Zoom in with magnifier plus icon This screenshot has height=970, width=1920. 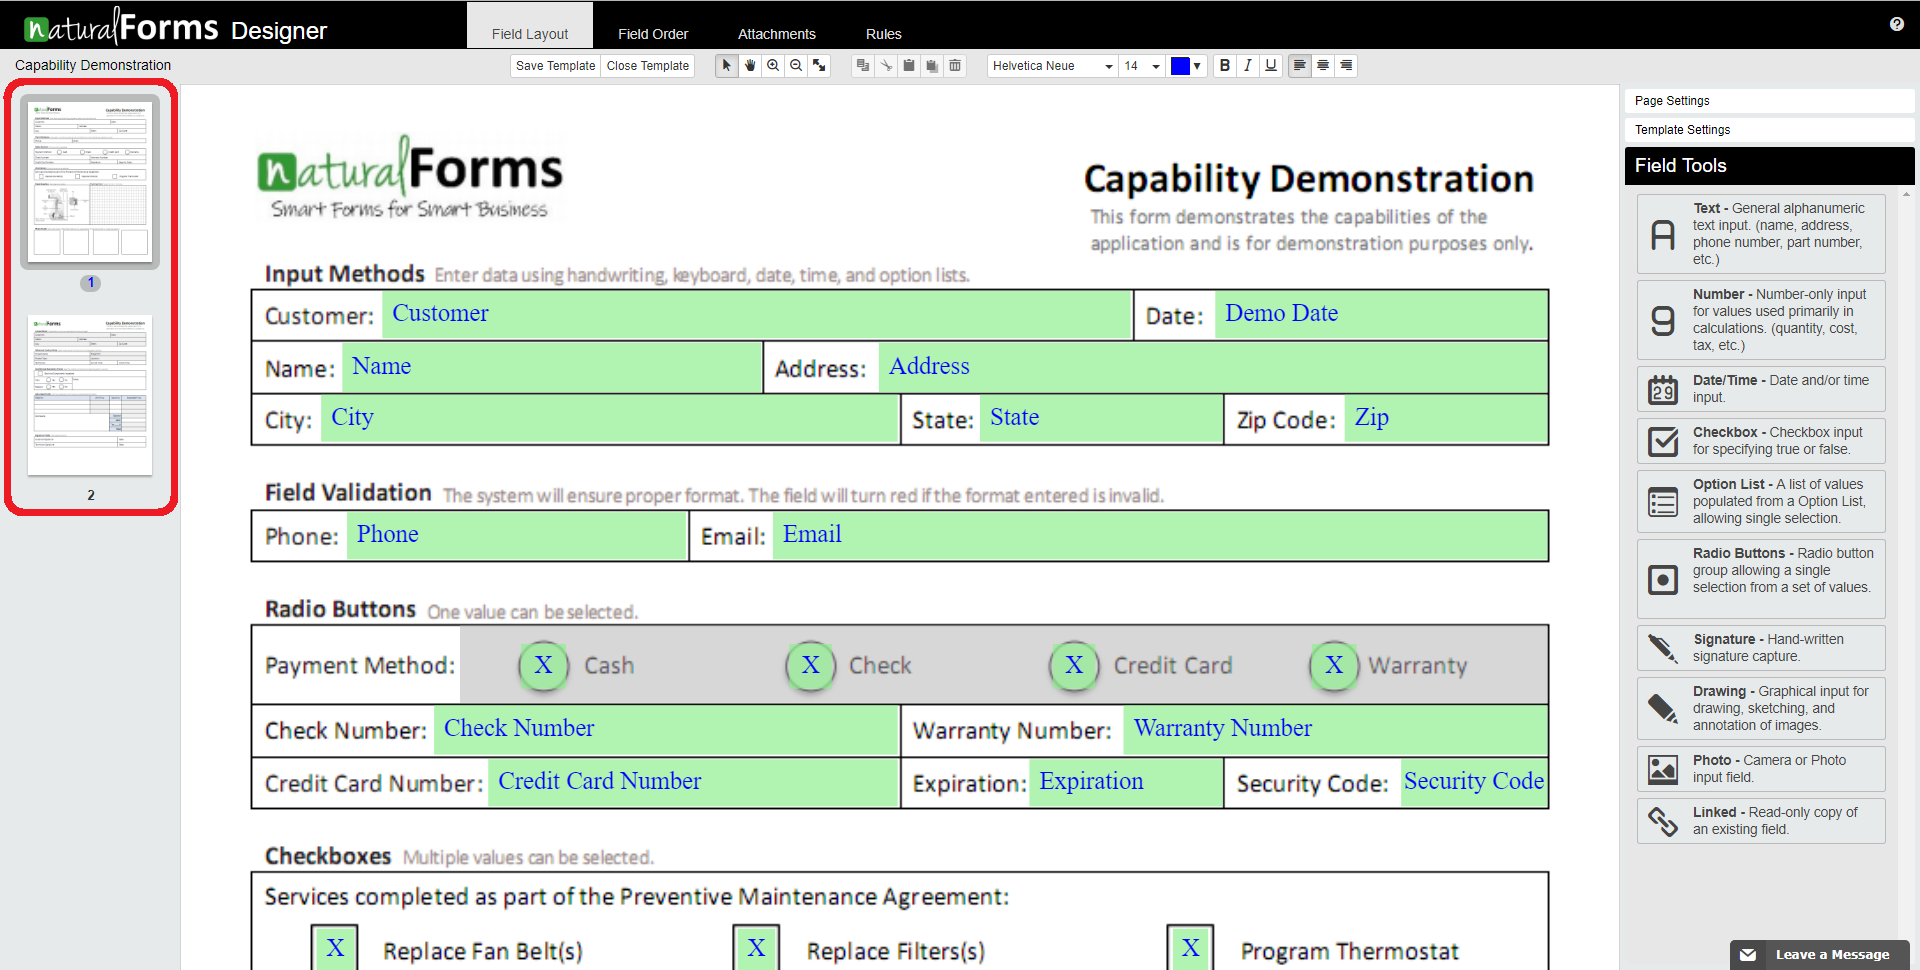pyautogui.click(x=773, y=65)
